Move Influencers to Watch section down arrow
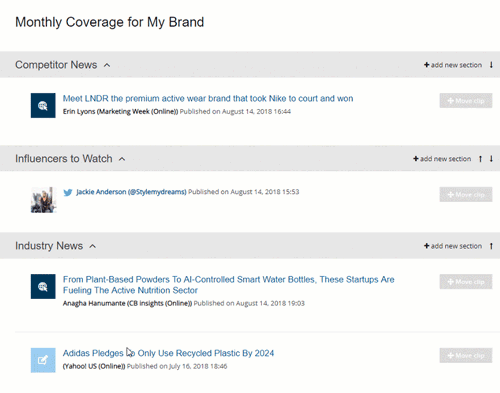 click(491, 159)
